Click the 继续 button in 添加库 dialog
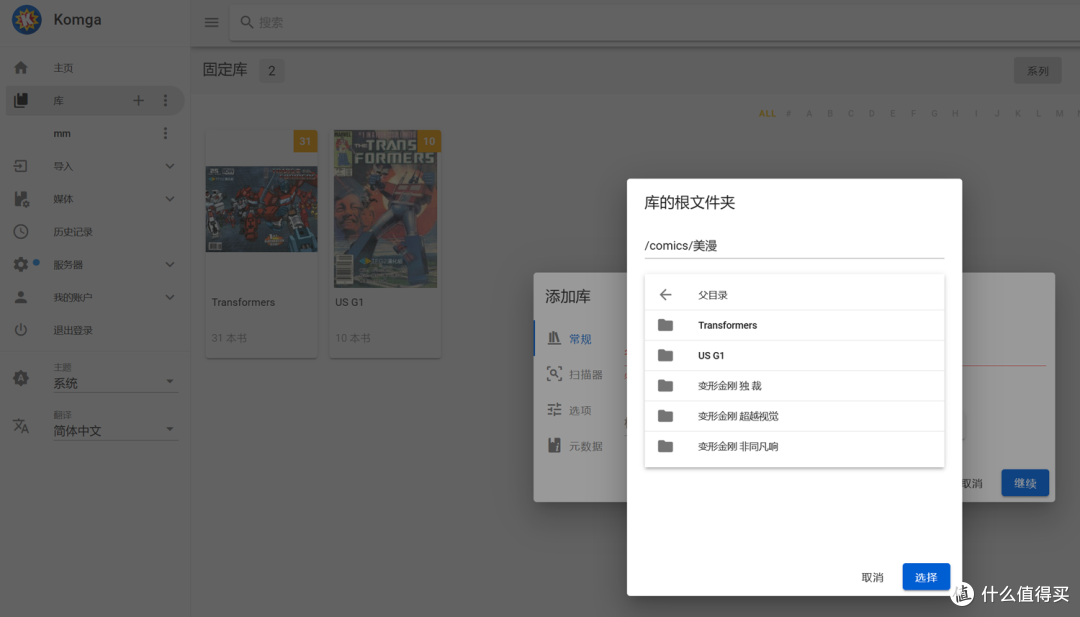The image size is (1080, 617). [1025, 483]
